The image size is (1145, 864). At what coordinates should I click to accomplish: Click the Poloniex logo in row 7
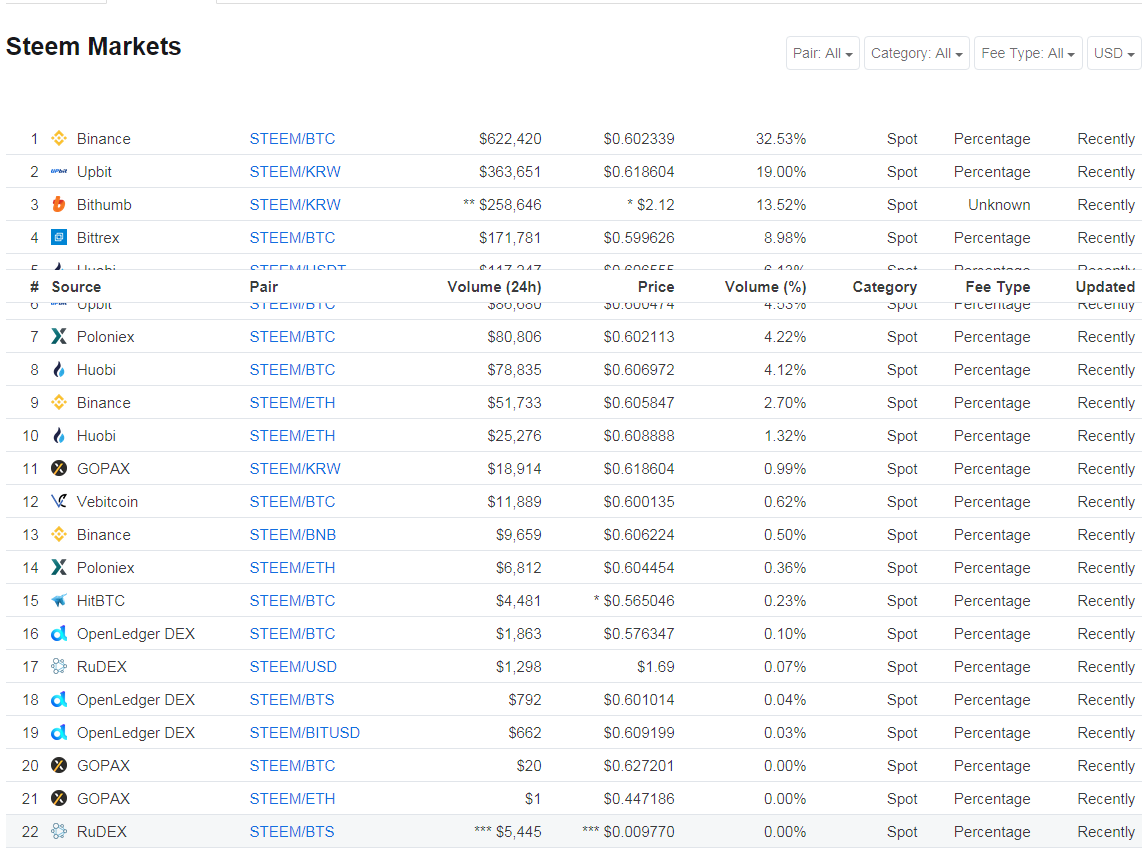tap(59, 336)
